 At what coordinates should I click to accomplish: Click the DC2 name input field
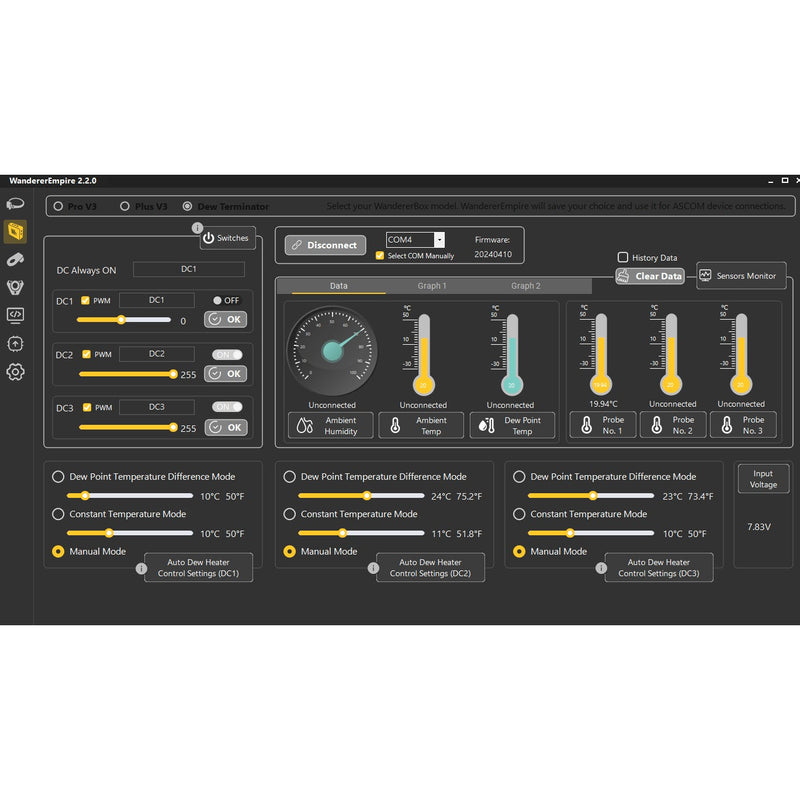pyautogui.click(x=157, y=354)
